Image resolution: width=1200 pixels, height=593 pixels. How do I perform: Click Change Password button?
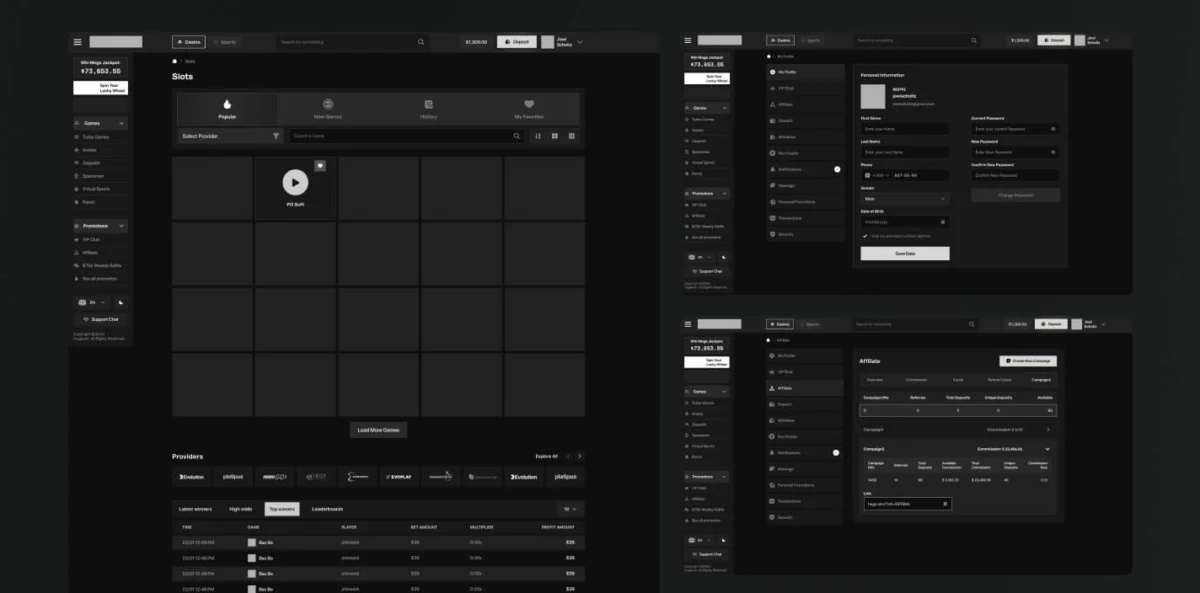[1015, 195]
